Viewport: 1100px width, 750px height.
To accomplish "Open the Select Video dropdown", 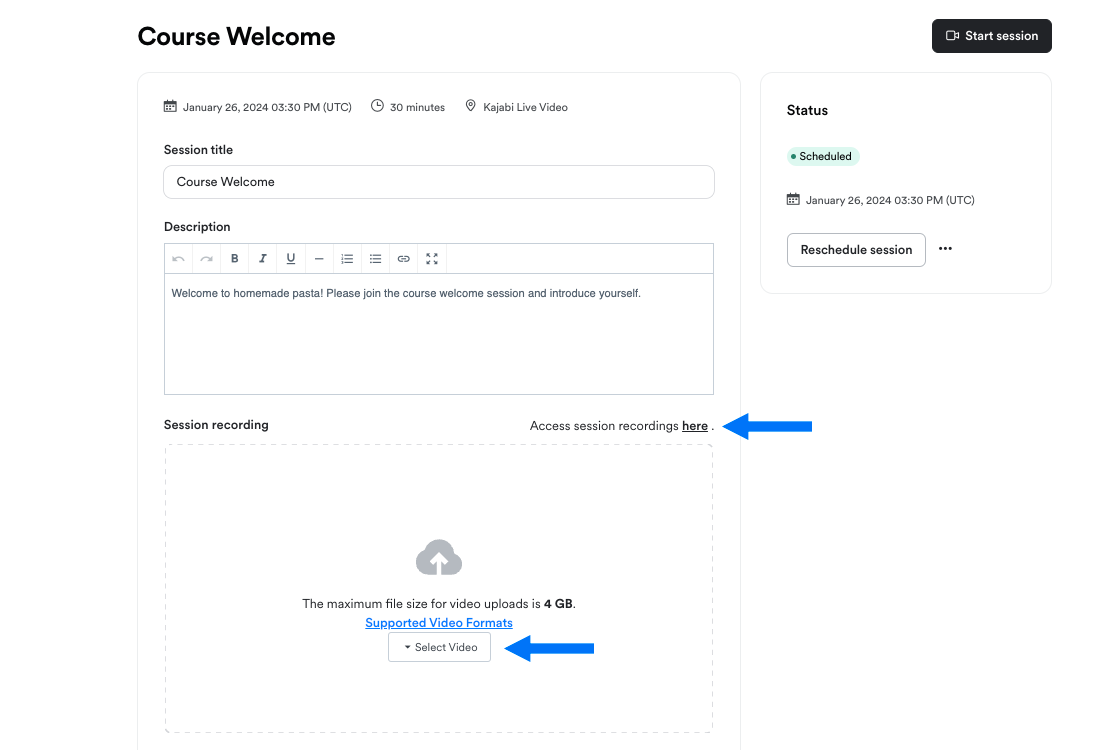I will coord(439,647).
